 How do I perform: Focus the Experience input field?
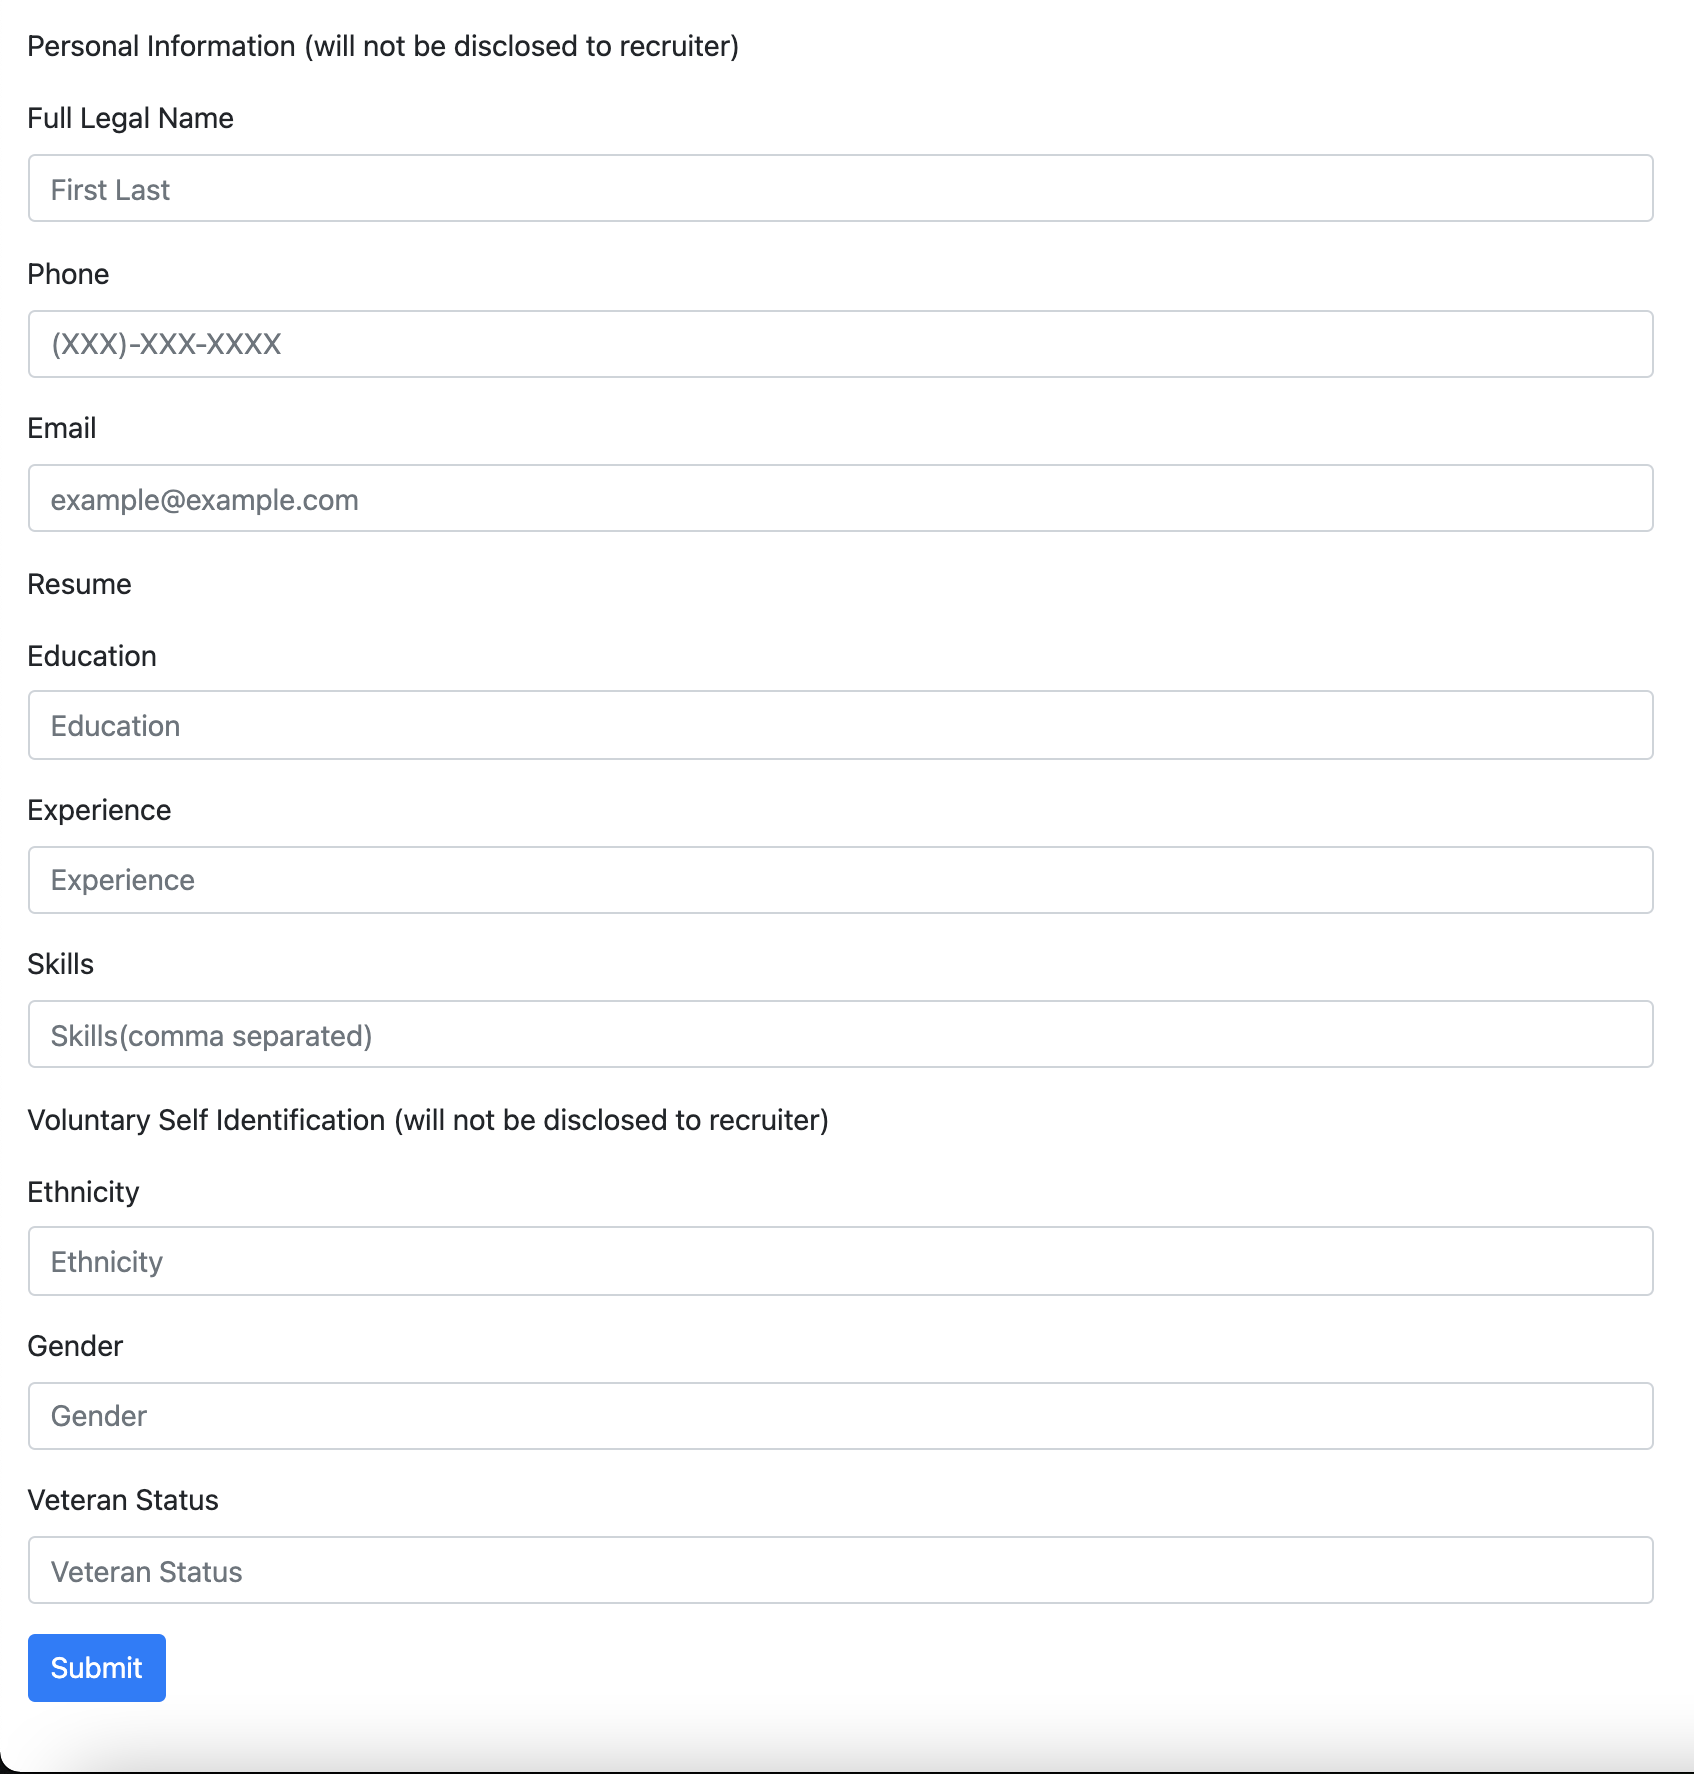click(840, 880)
